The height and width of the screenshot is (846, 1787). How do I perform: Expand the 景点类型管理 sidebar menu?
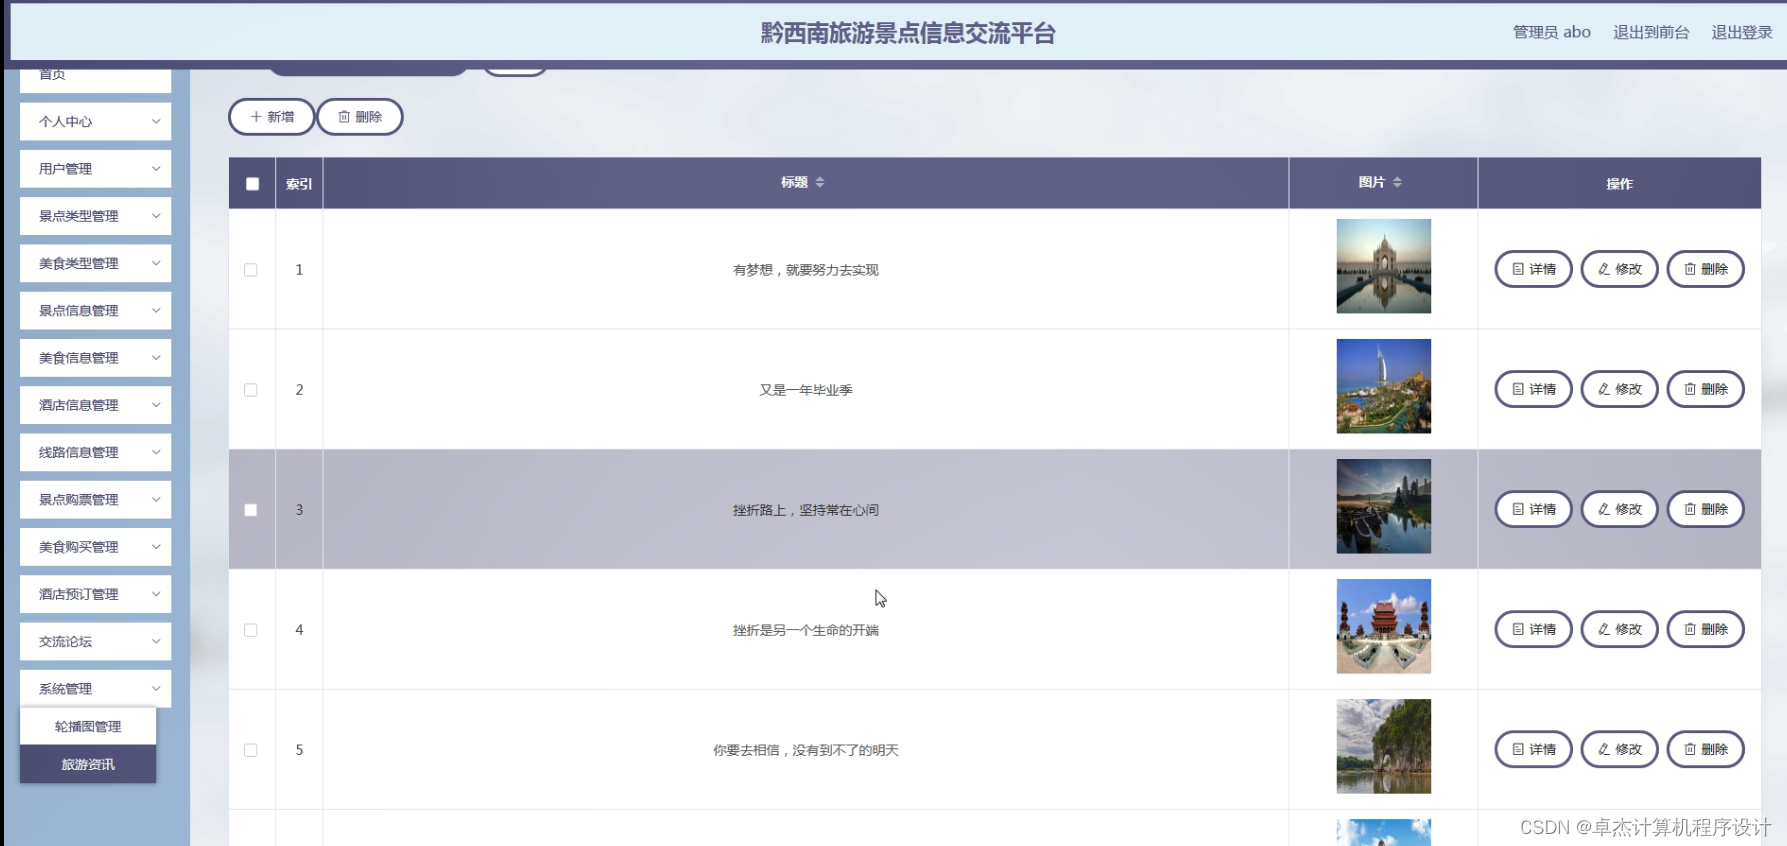pyautogui.click(x=95, y=216)
